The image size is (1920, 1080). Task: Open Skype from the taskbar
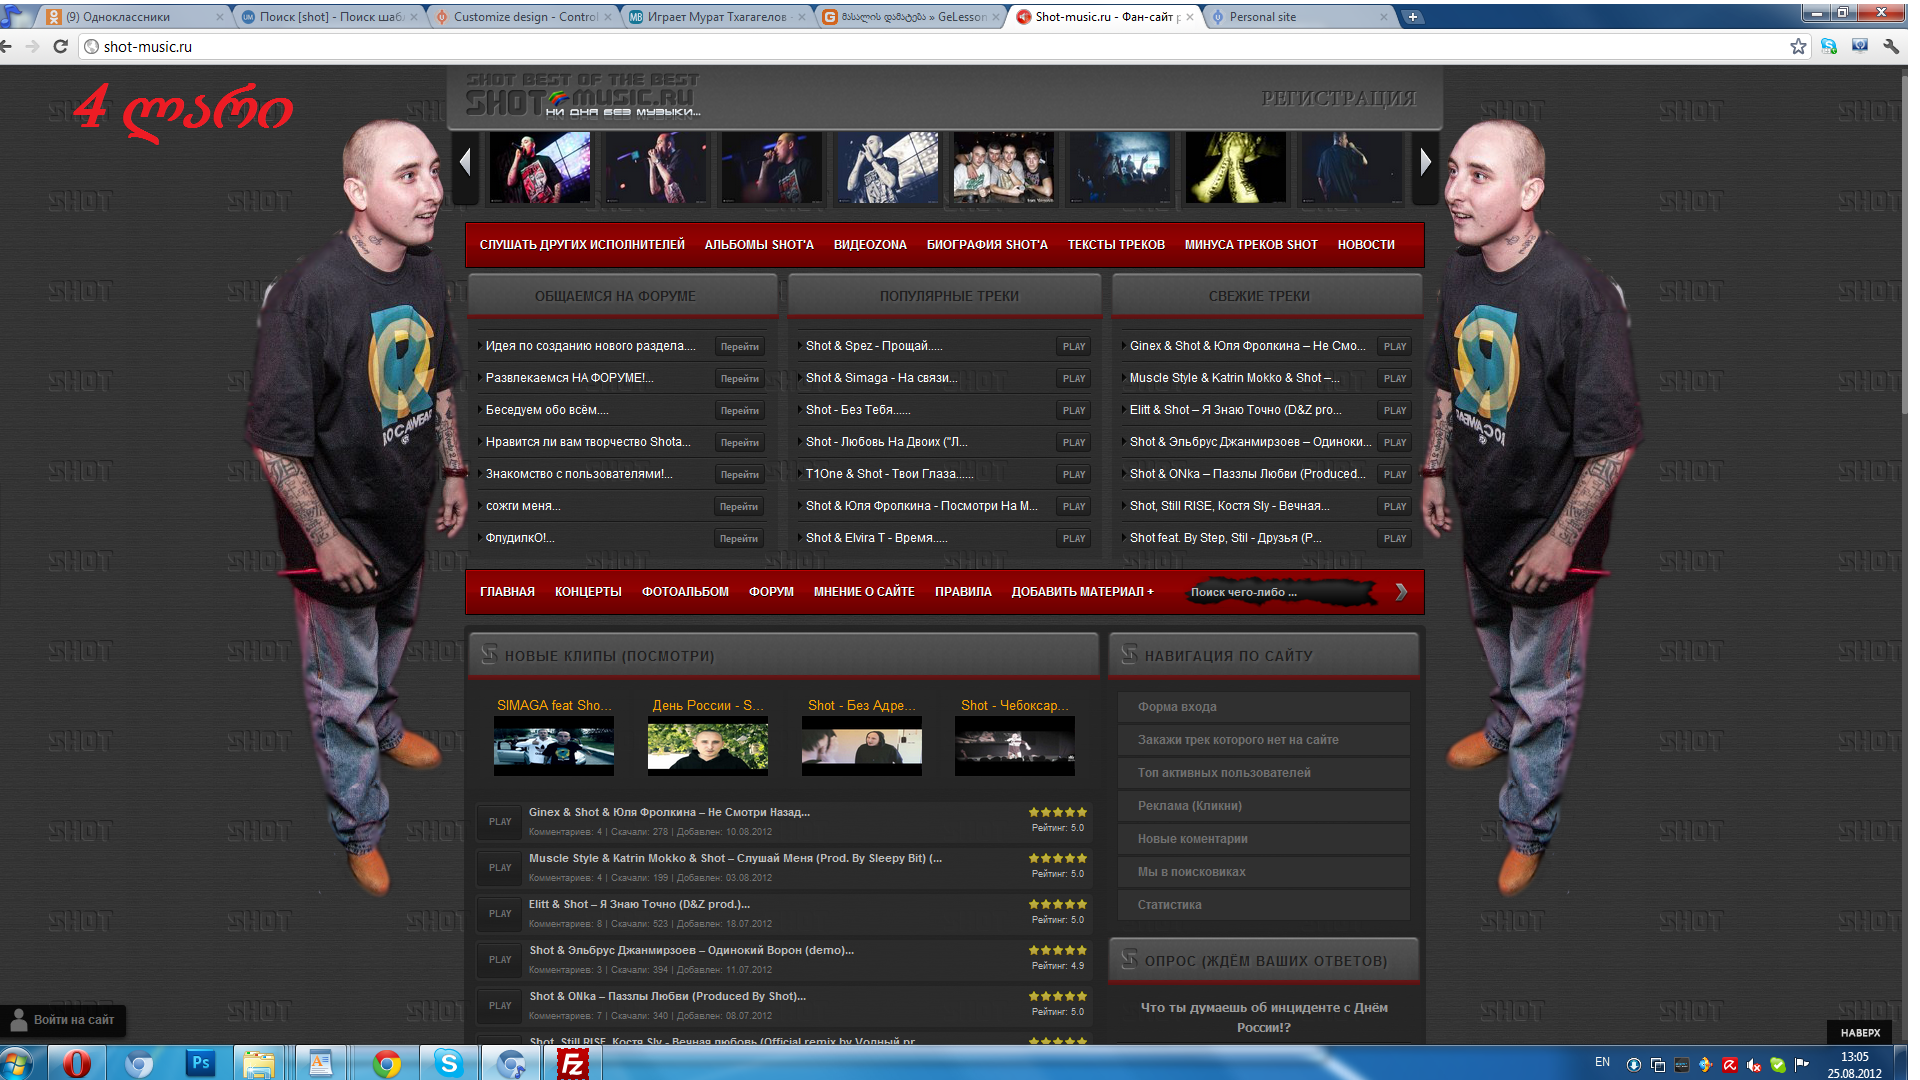click(448, 1063)
